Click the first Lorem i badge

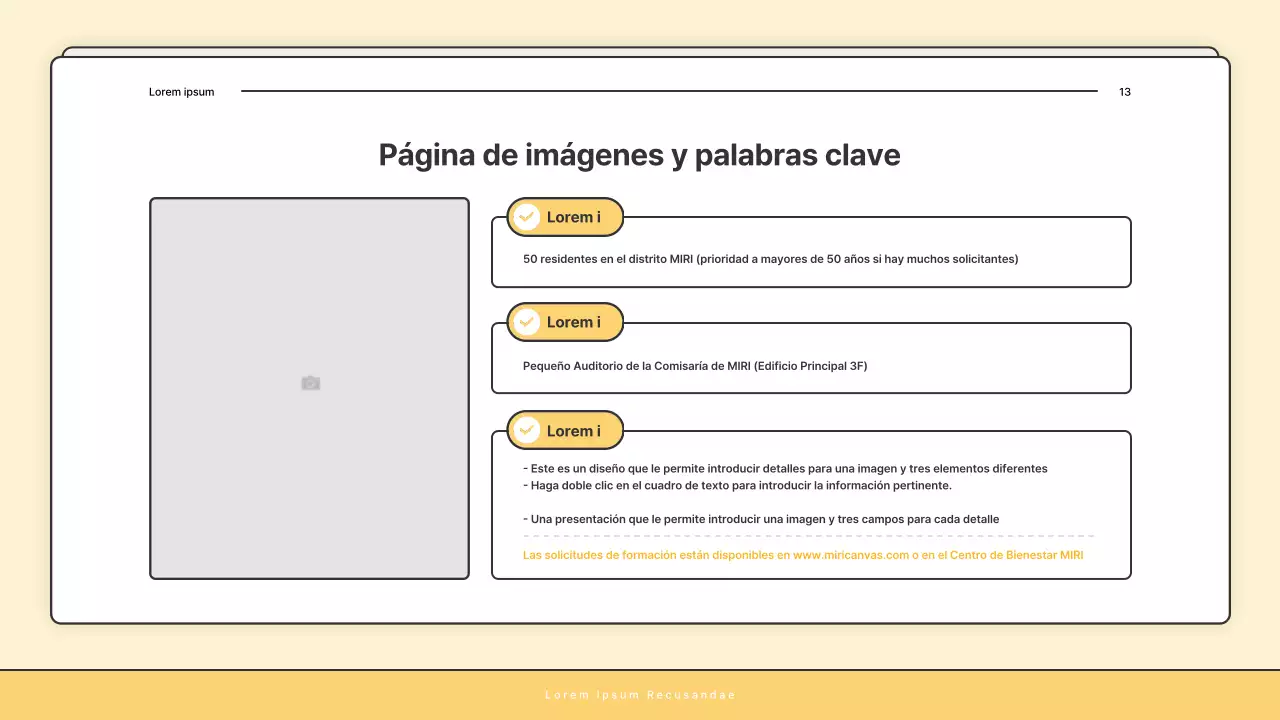565,217
